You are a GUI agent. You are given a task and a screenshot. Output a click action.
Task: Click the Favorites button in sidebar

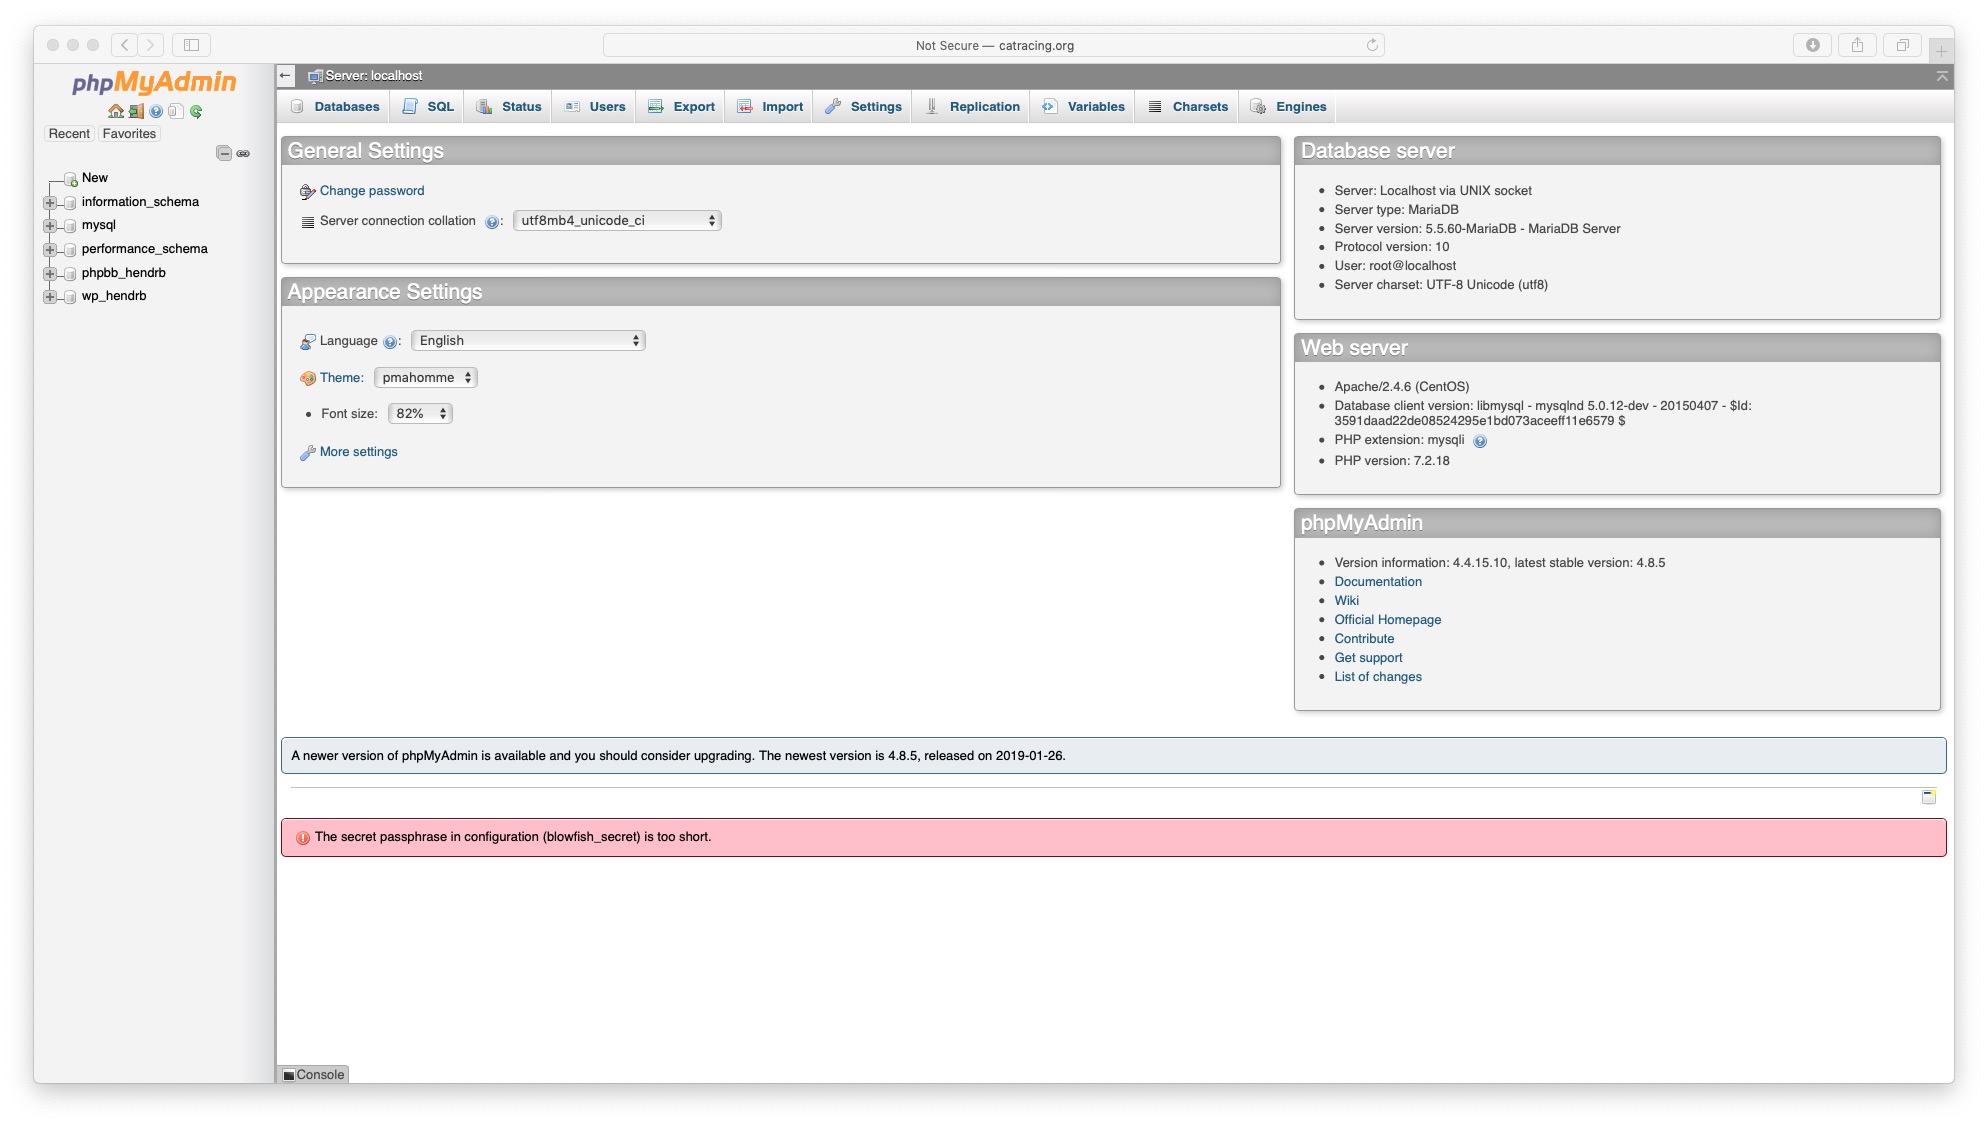coord(129,134)
